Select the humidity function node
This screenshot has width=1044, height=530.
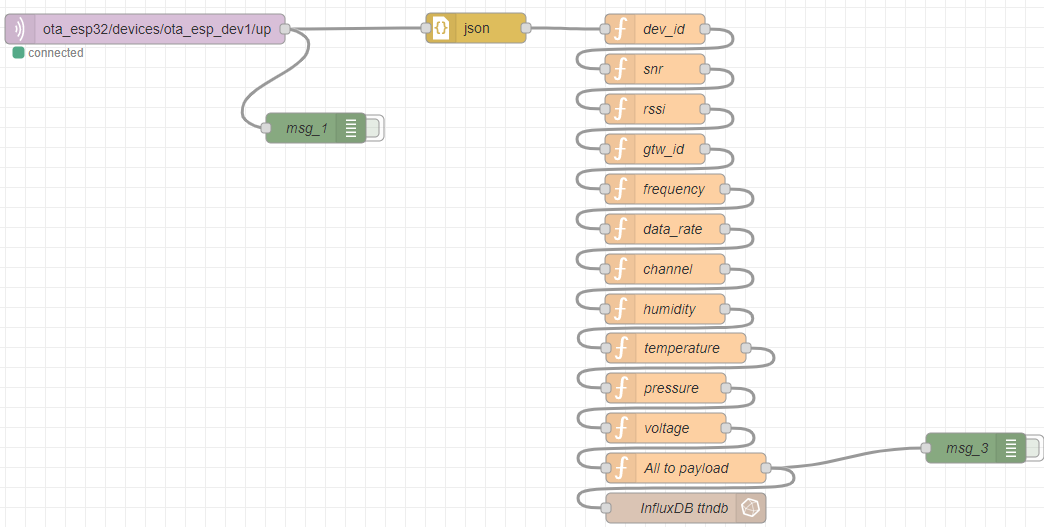(665, 309)
